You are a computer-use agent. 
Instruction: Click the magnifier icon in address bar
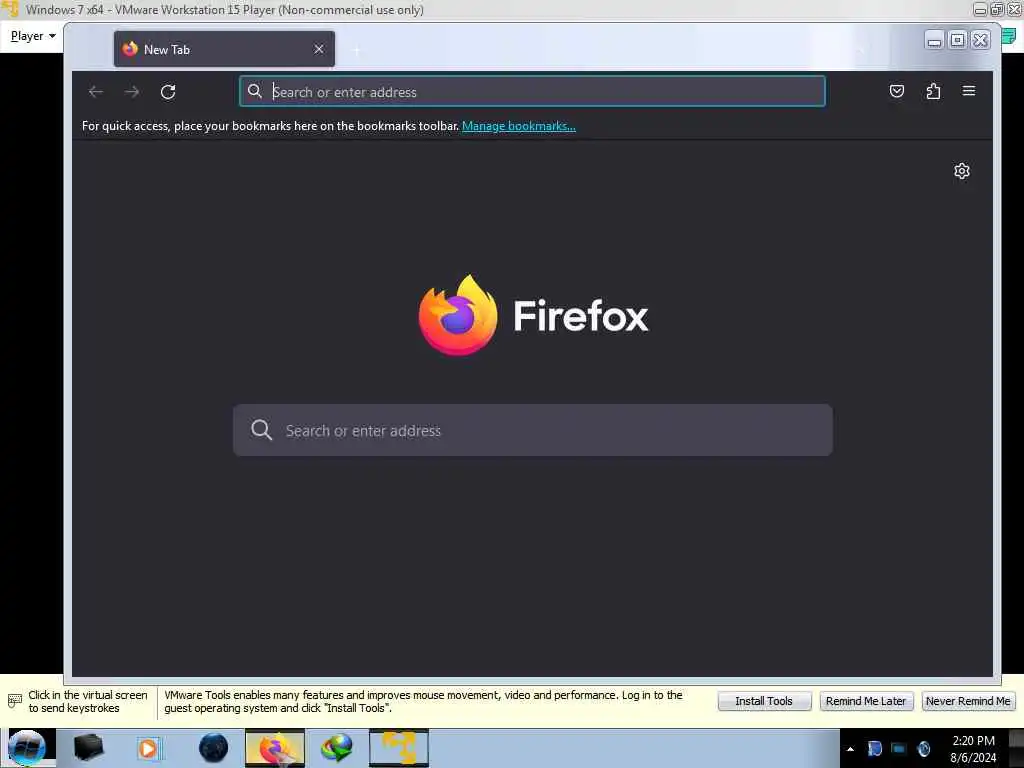(x=255, y=91)
